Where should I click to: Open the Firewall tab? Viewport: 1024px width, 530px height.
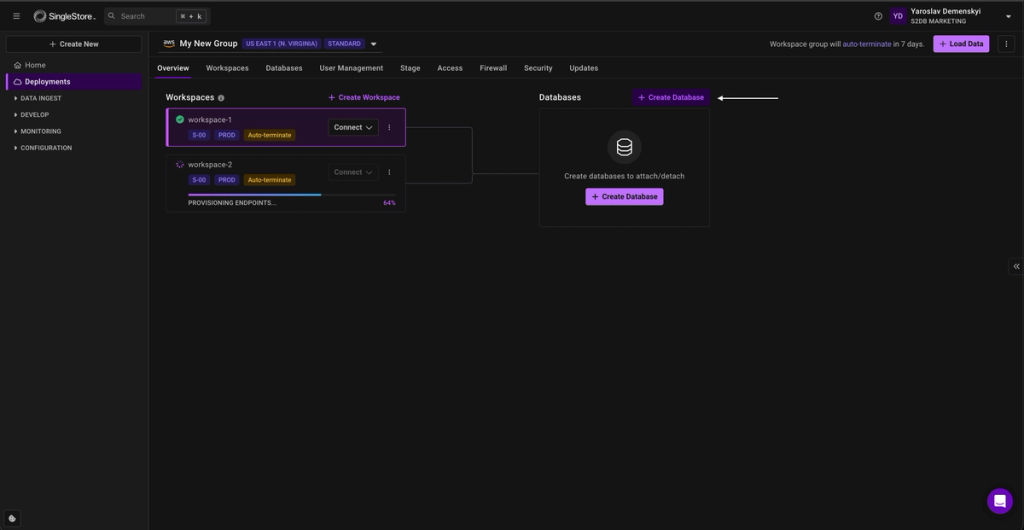click(x=493, y=68)
